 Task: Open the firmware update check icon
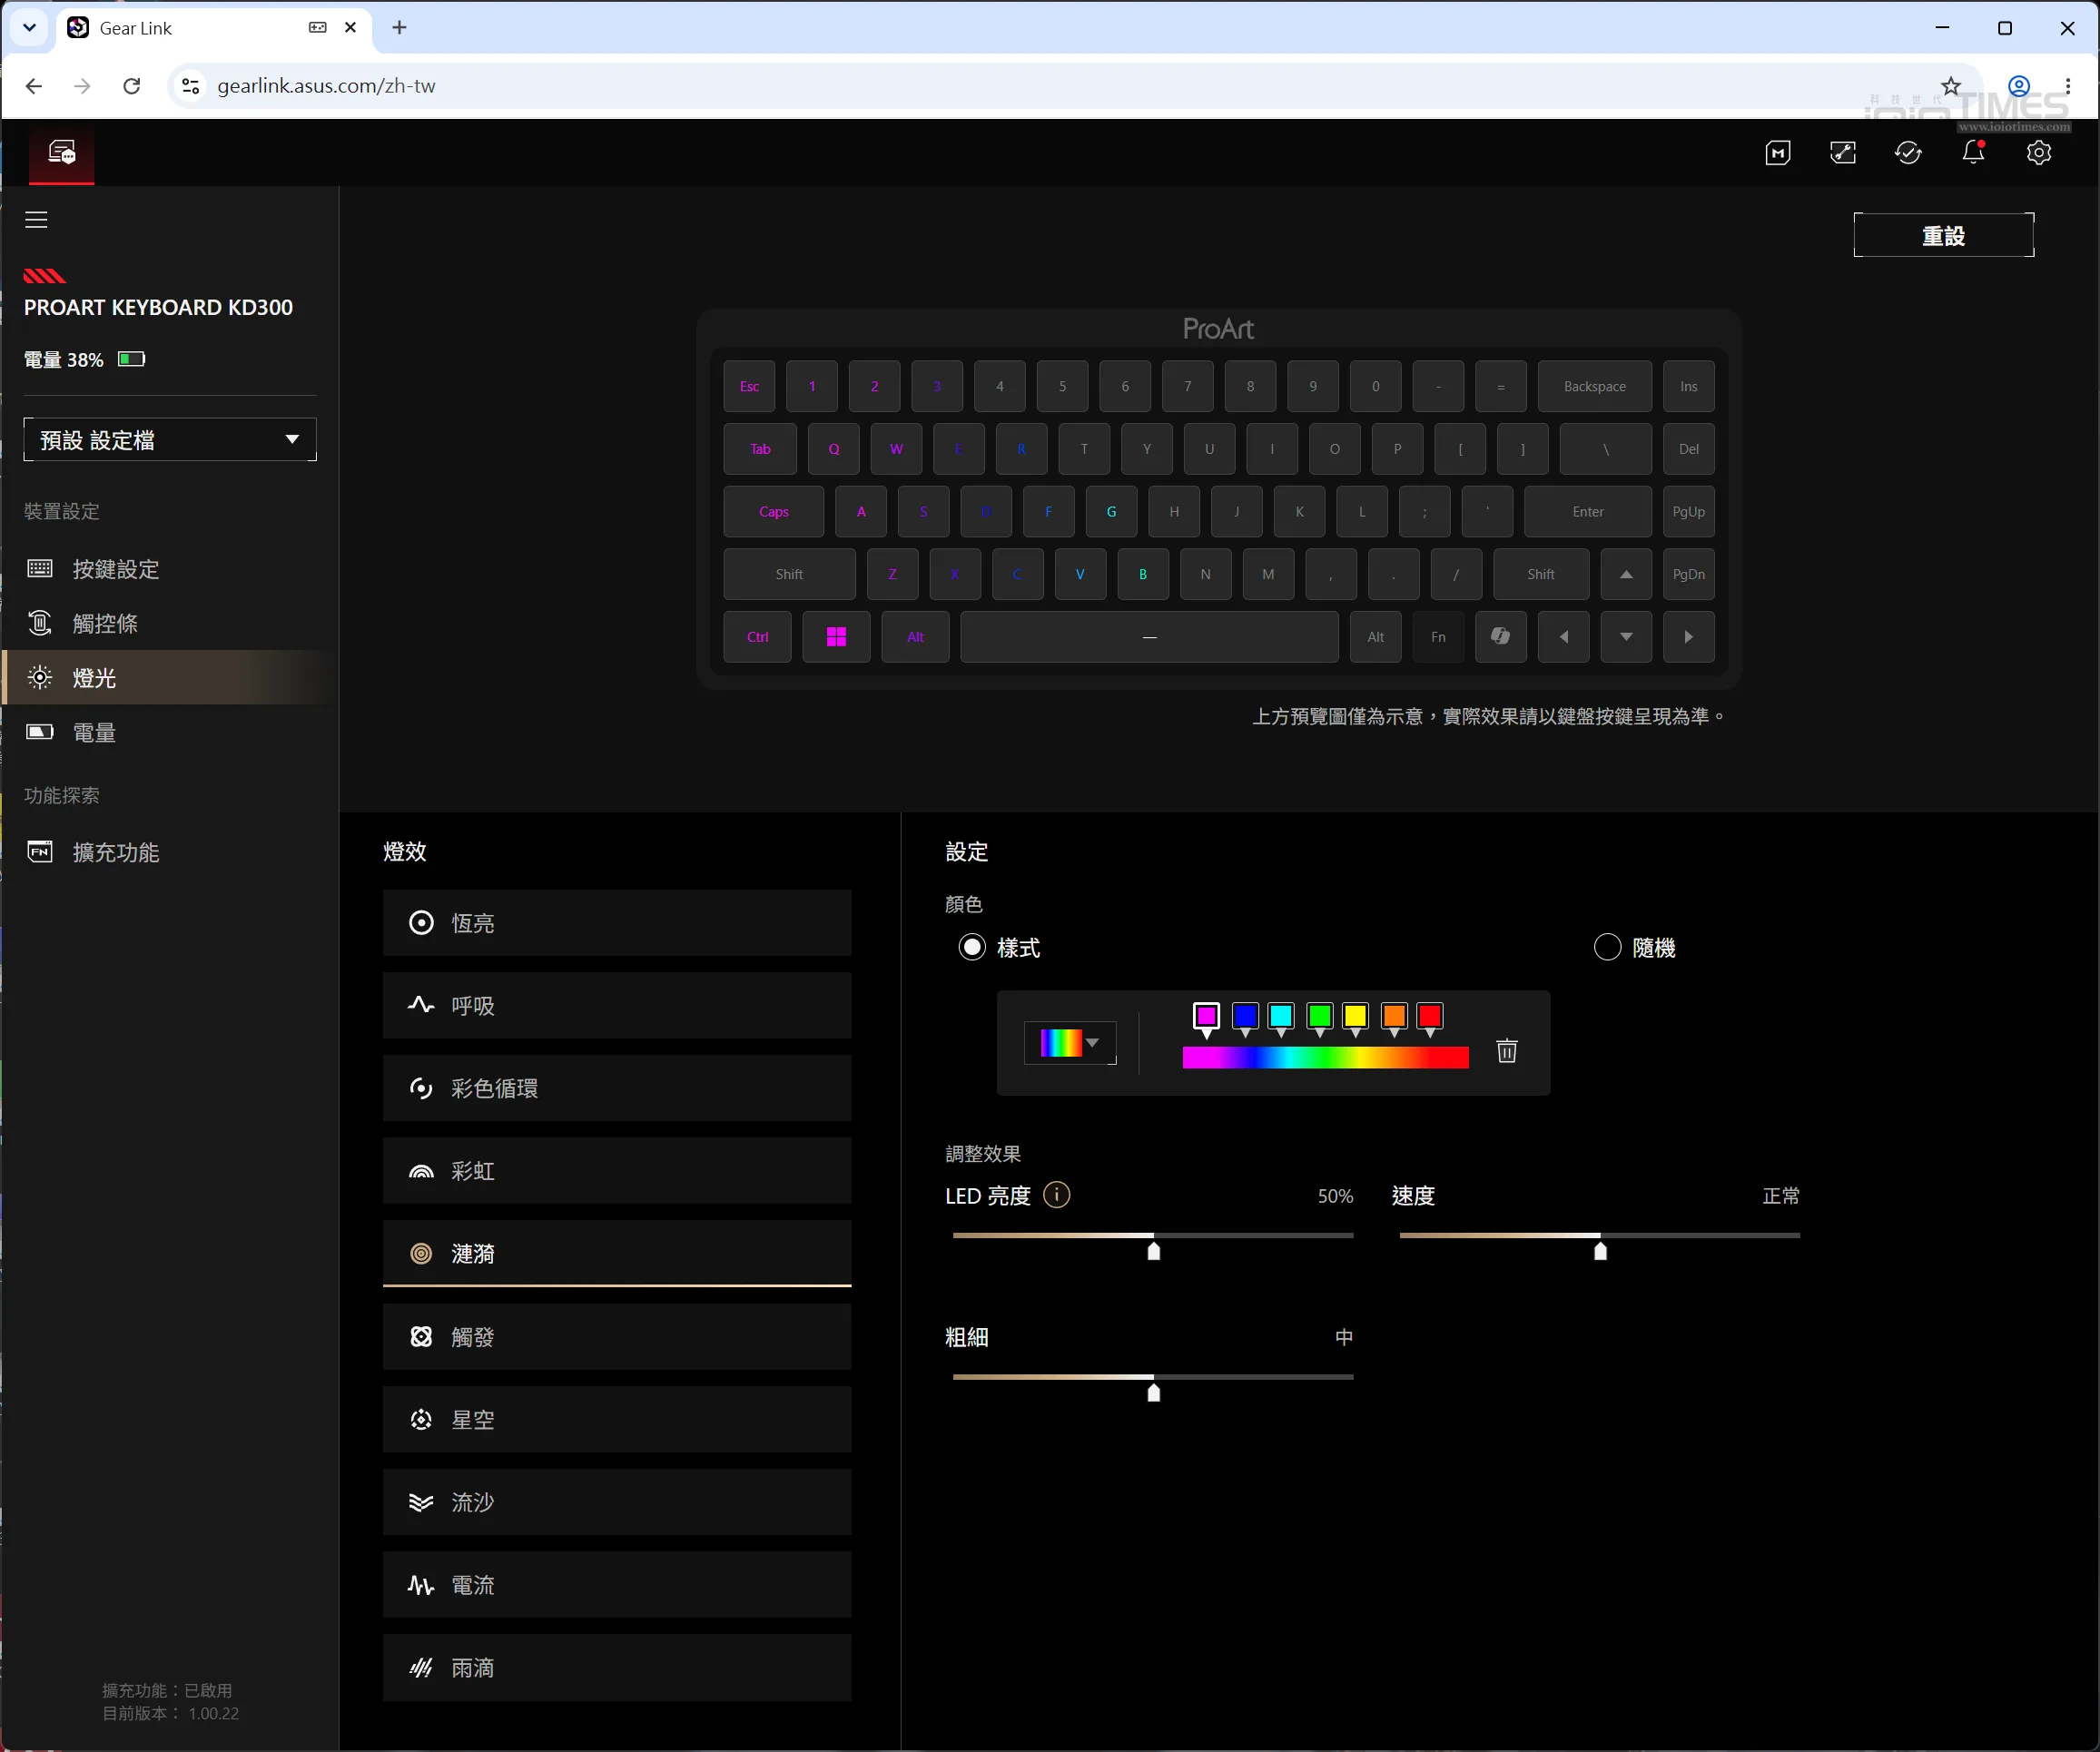(1908, 153)
